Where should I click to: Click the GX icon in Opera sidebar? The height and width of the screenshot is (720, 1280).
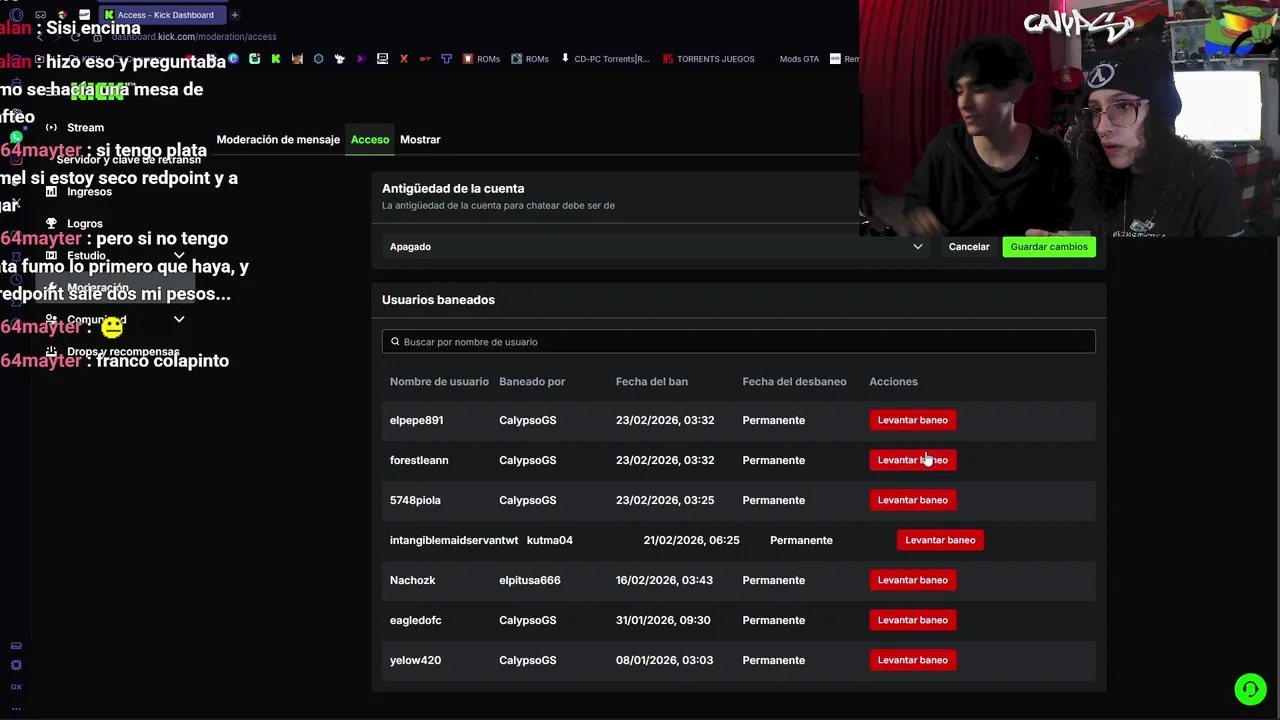point(16,687)
